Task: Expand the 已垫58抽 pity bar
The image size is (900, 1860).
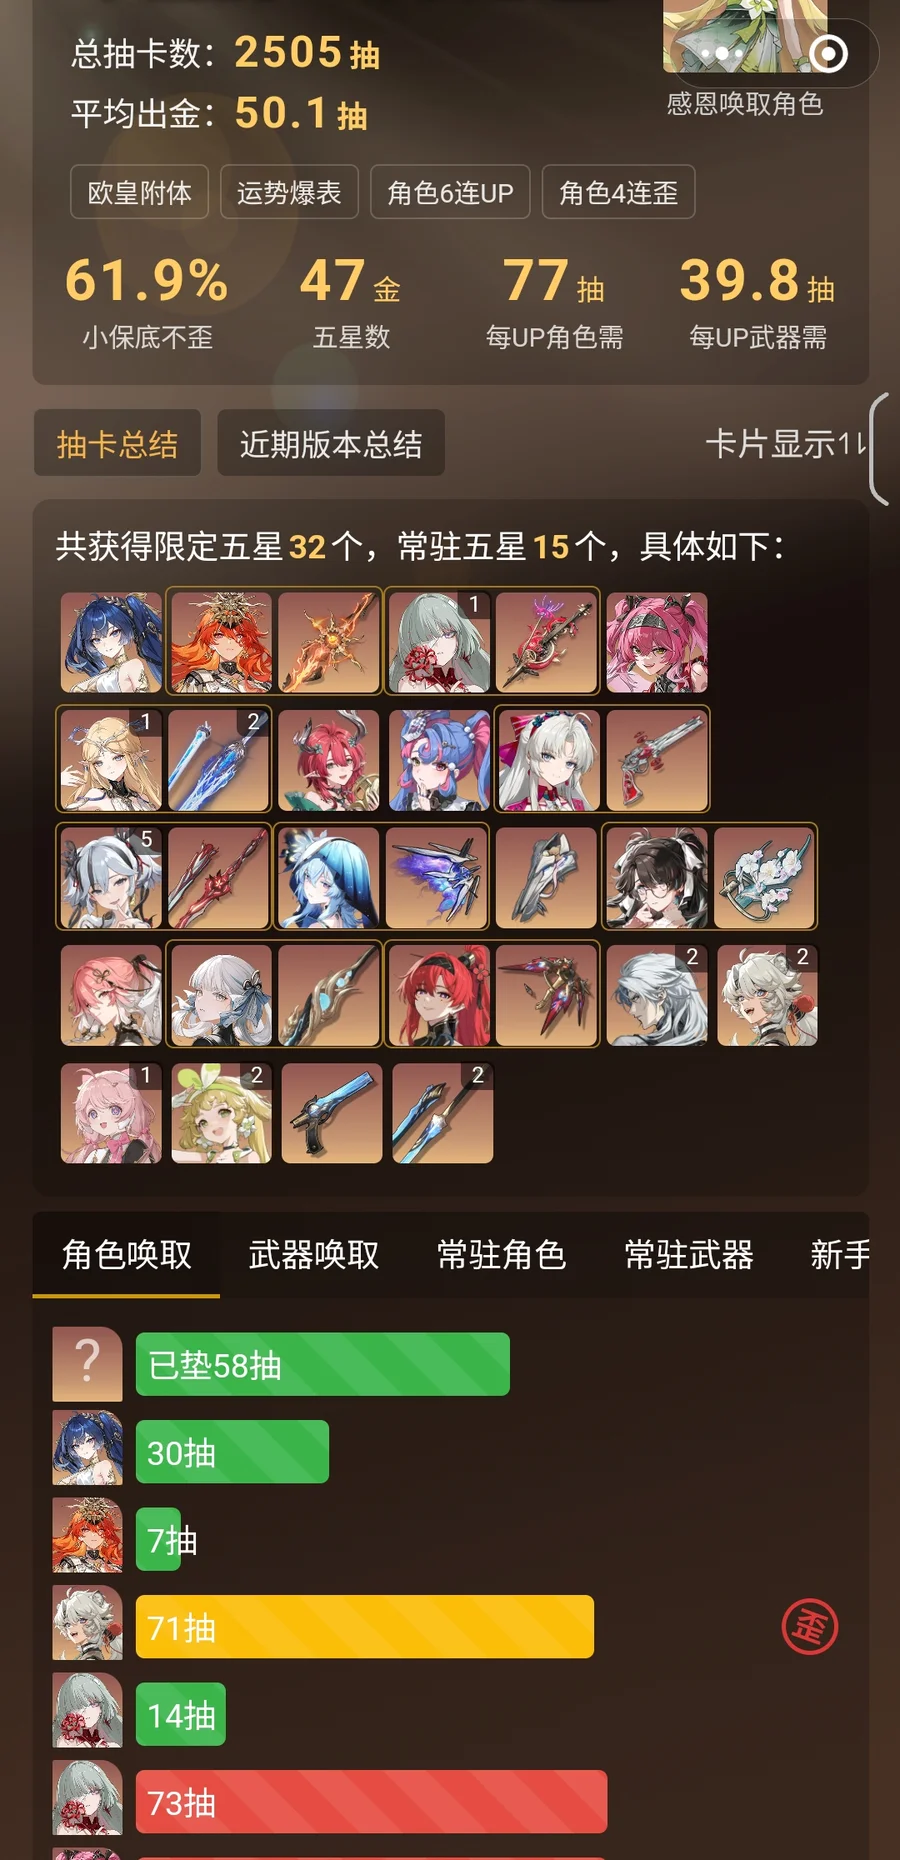Action: coord(323,1364)
